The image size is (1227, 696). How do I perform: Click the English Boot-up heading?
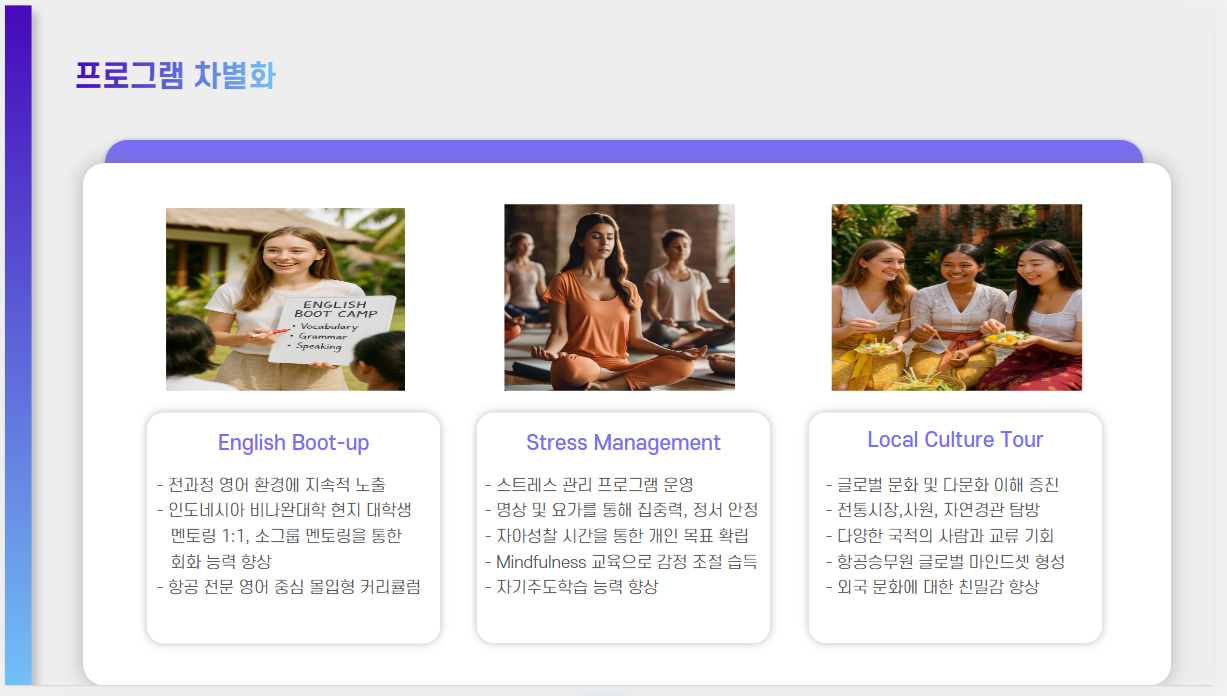[x=293, y=442]
